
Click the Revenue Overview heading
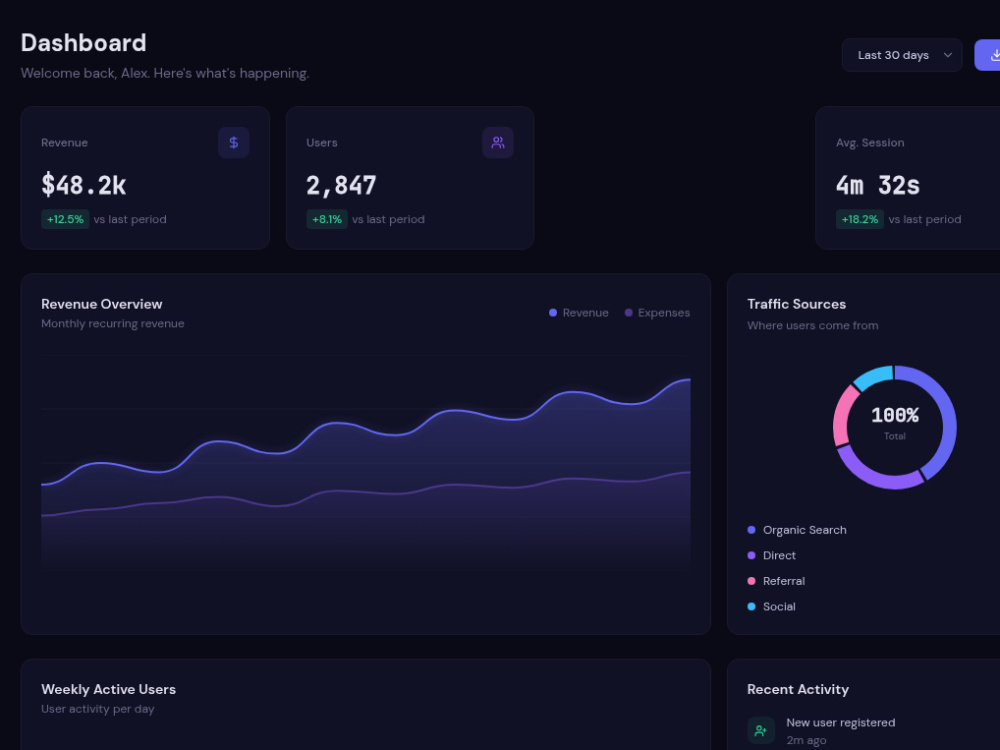click(102, 304)
